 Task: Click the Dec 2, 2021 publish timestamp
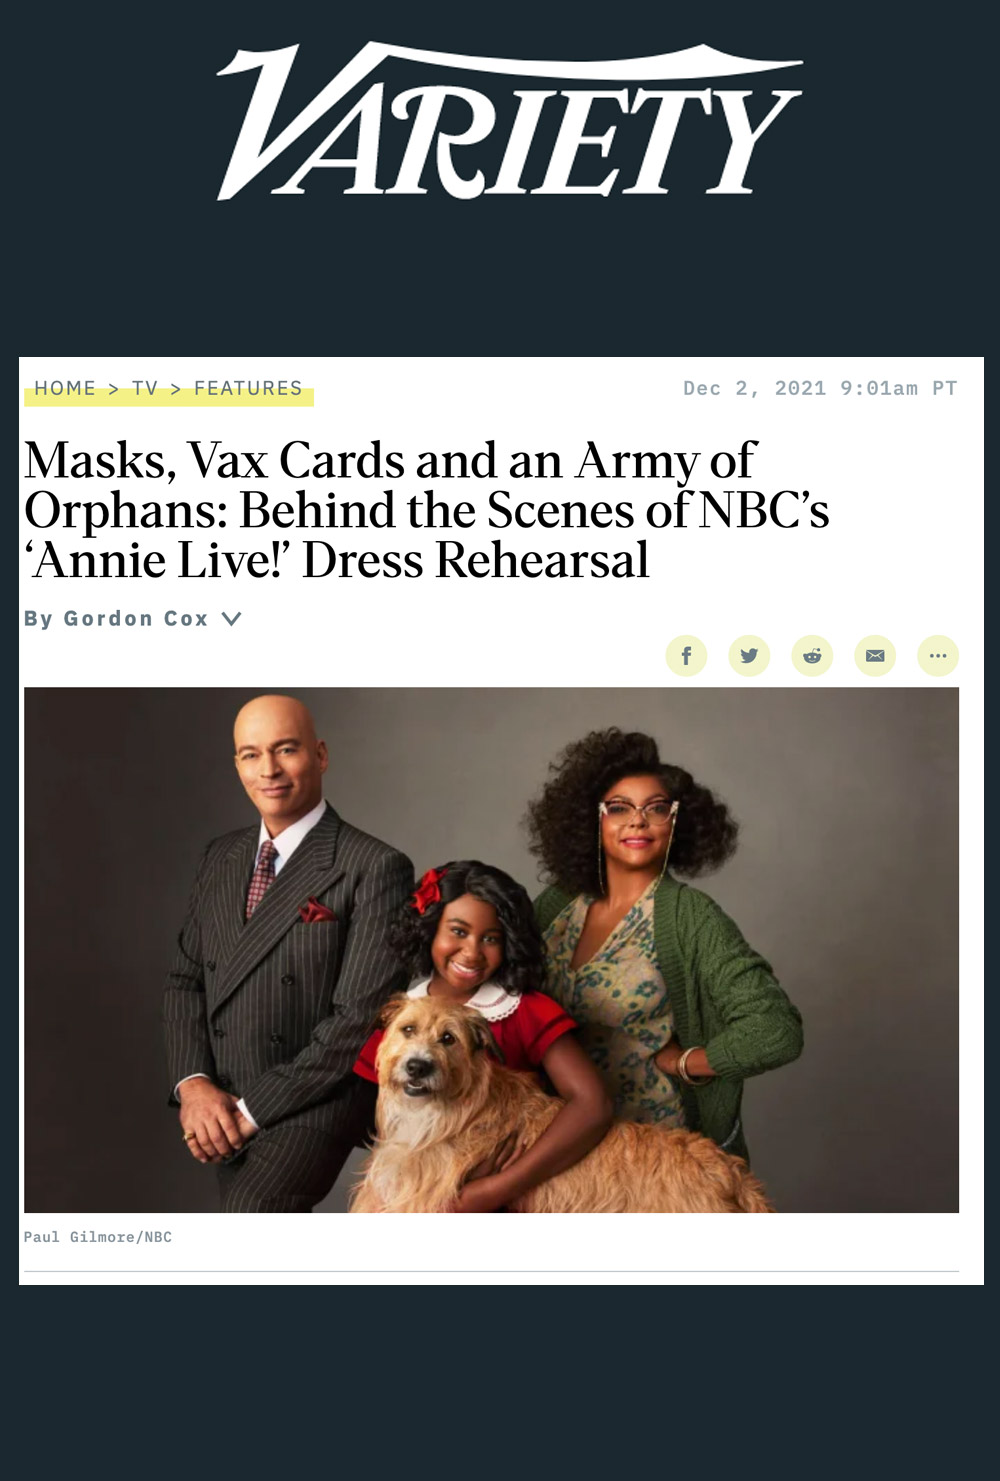820,388
